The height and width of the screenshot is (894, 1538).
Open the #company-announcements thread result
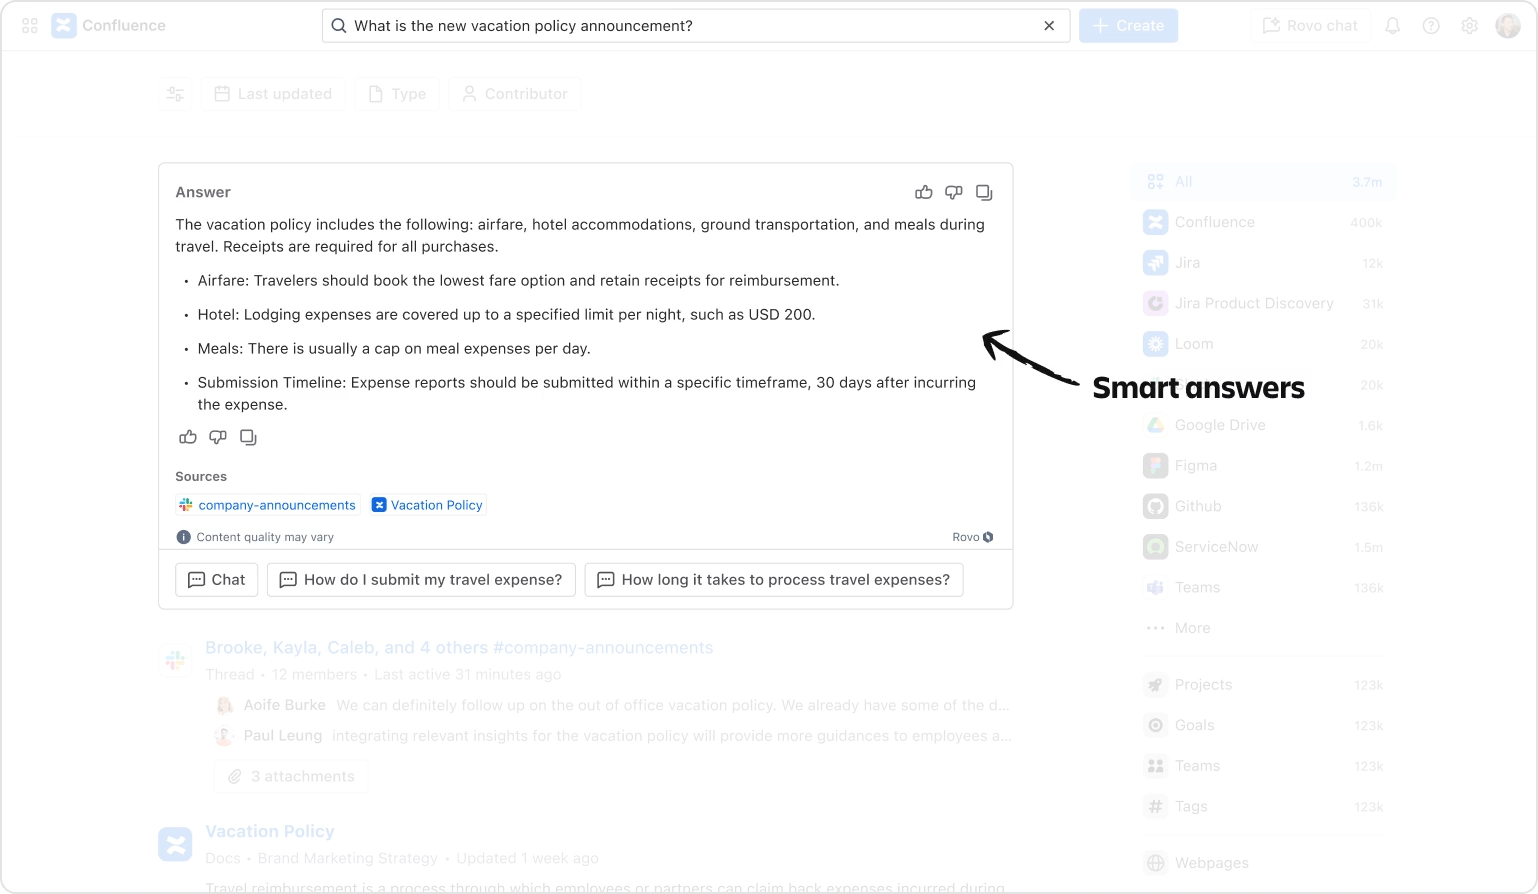(459, 648)
